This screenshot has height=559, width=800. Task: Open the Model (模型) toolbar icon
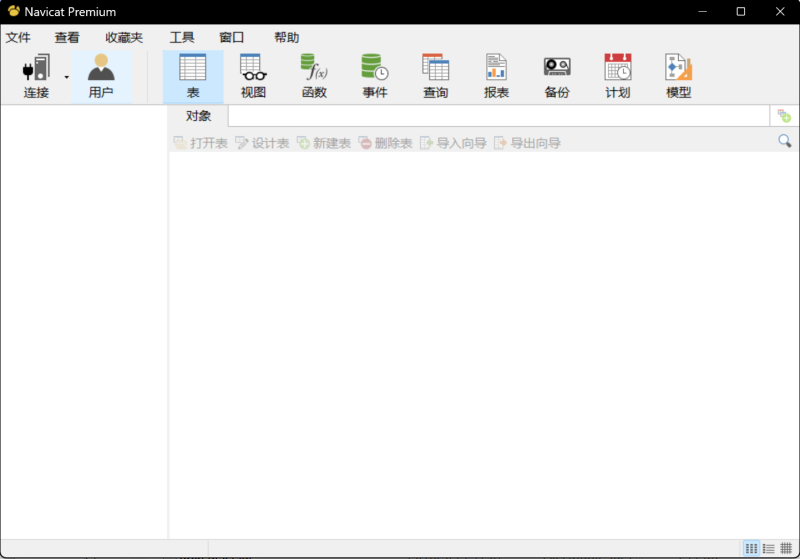(679, 77)
